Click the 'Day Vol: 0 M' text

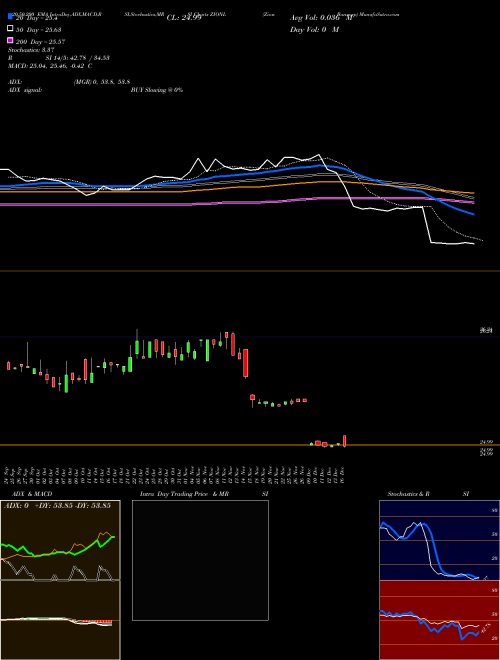point(314,29)
